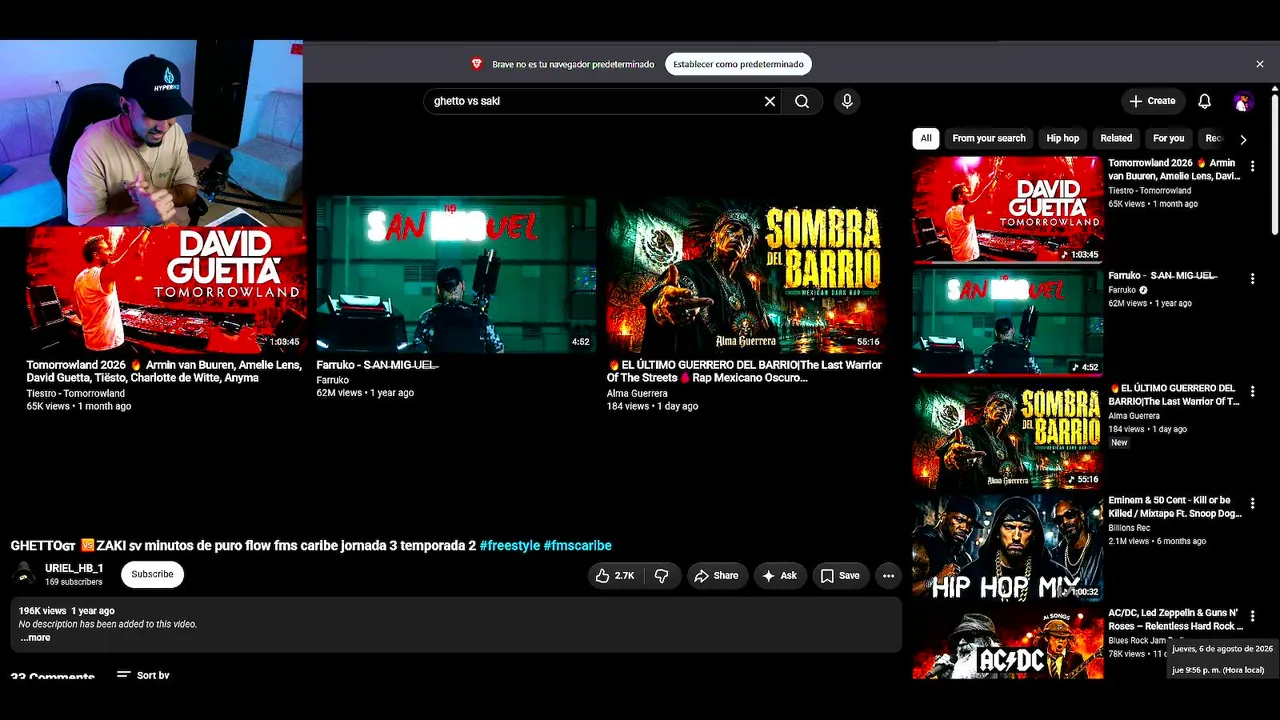Open options for Eminem & 50 Cent video

click(1252, 504)
